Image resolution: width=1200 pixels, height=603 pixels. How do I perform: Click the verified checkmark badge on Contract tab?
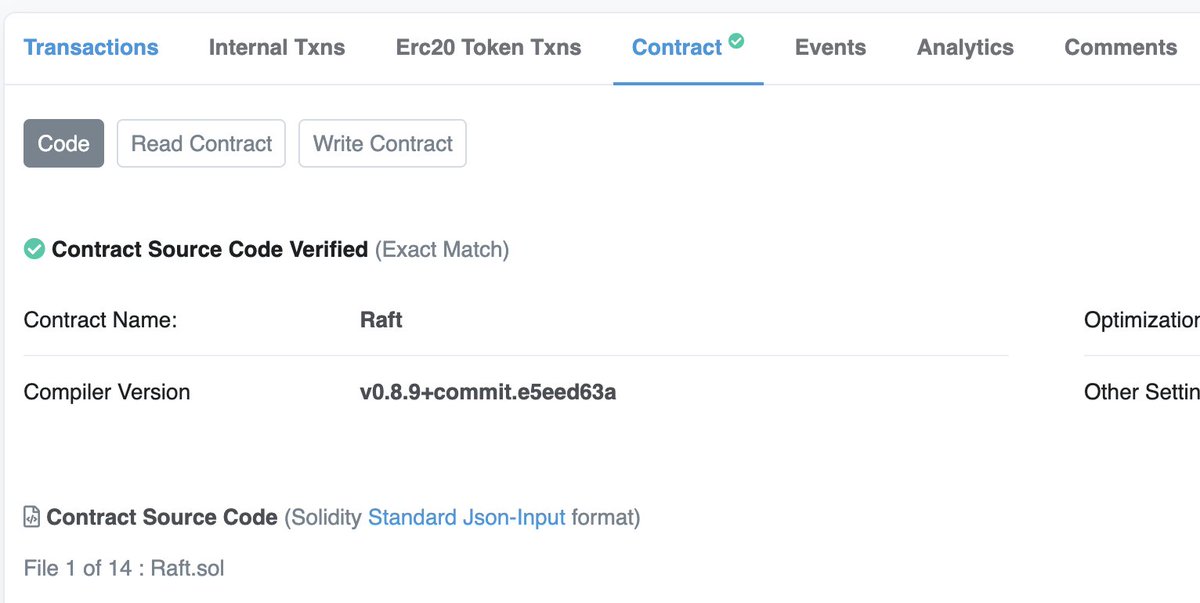click(x=737, y=41)
